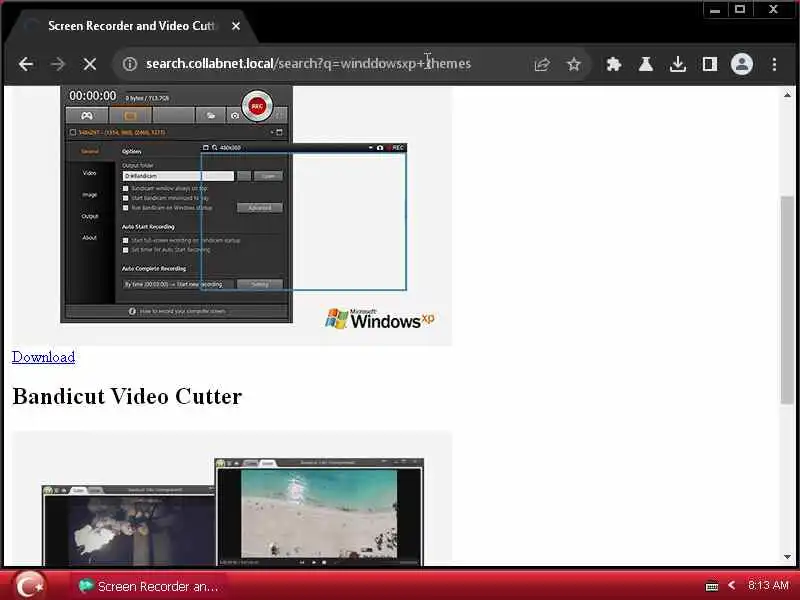800x600 pixels.
Task: Close the Screen Recorder tab
Action: pyautogui.click(x=236, y=26)
